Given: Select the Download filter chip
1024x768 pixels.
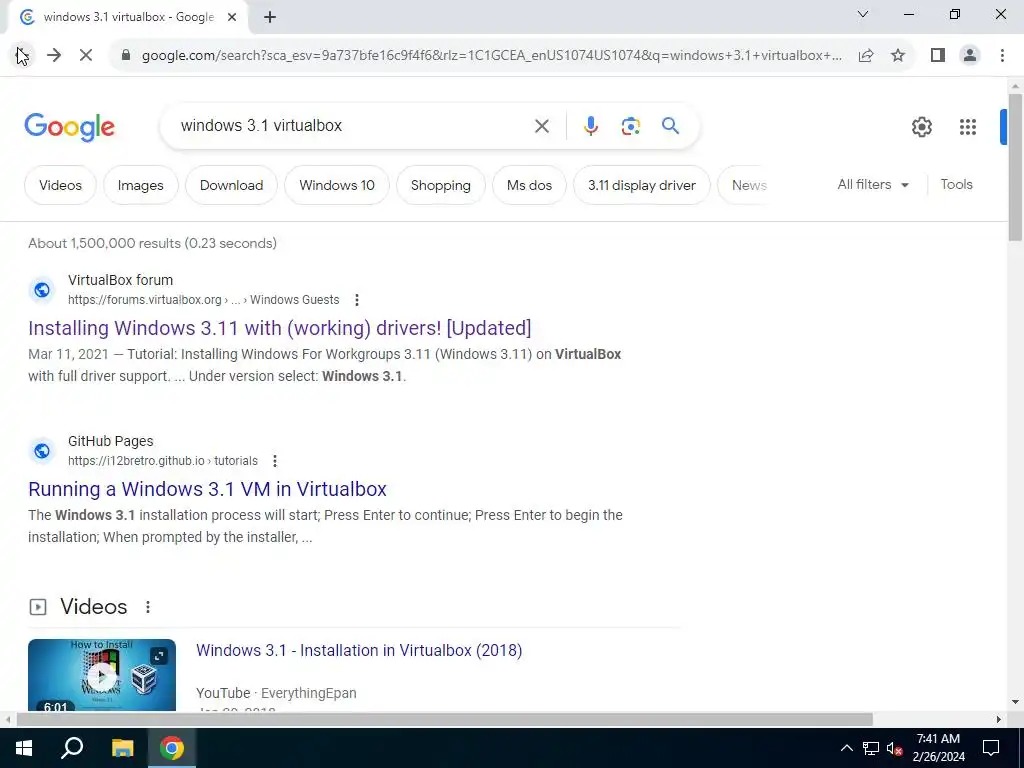Looking at the screenshot, I should pyautogui.click(x=231, y=185).
